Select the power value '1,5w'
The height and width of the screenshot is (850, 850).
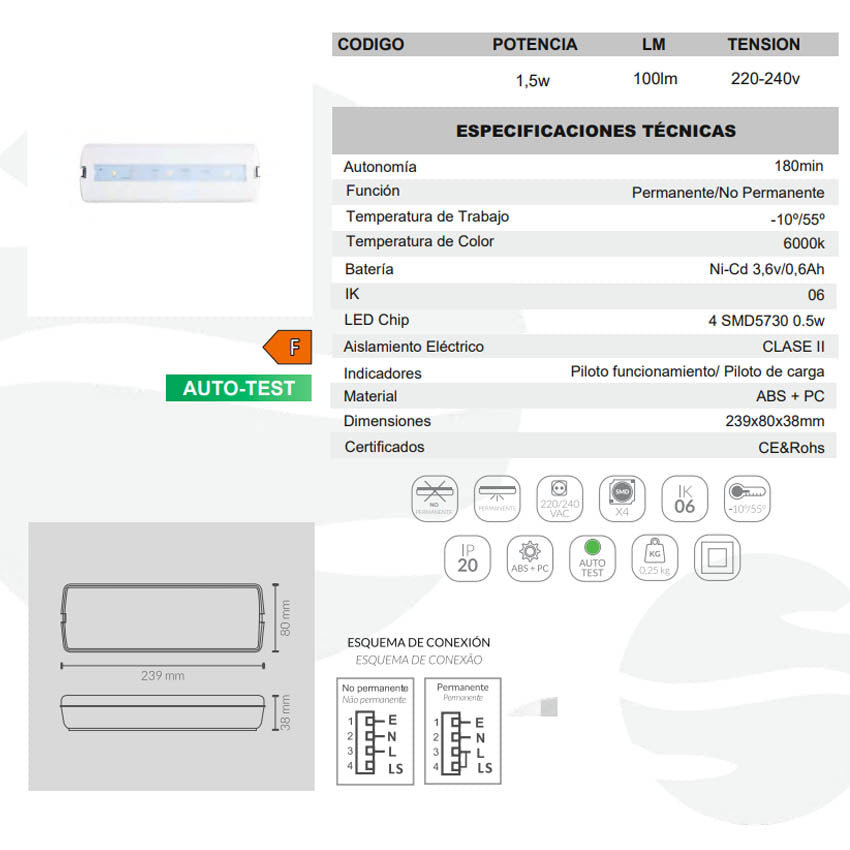pos(533,81)
